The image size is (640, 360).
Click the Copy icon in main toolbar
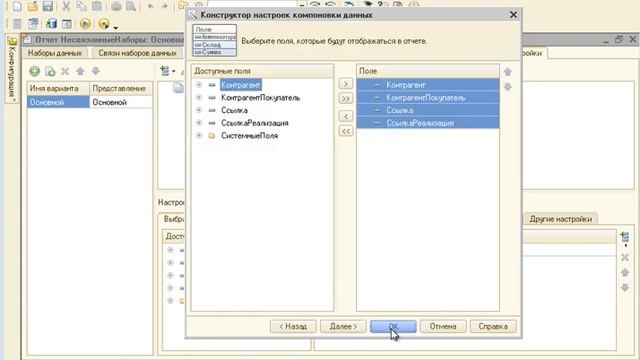(x=81, y=6)
